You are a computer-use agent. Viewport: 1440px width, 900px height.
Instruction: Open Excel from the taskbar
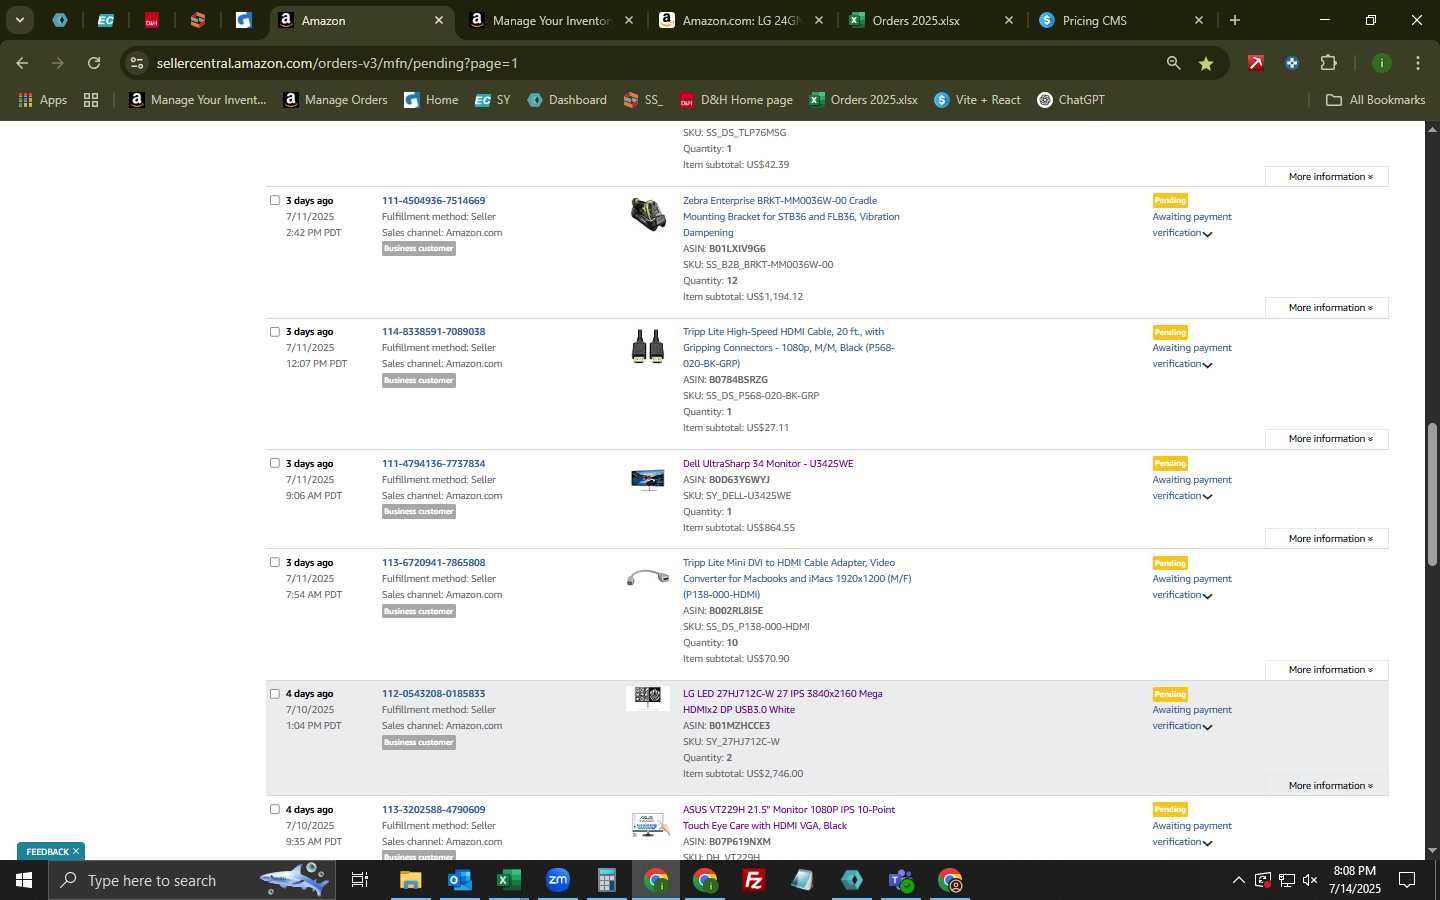click(x=508, y=880)
